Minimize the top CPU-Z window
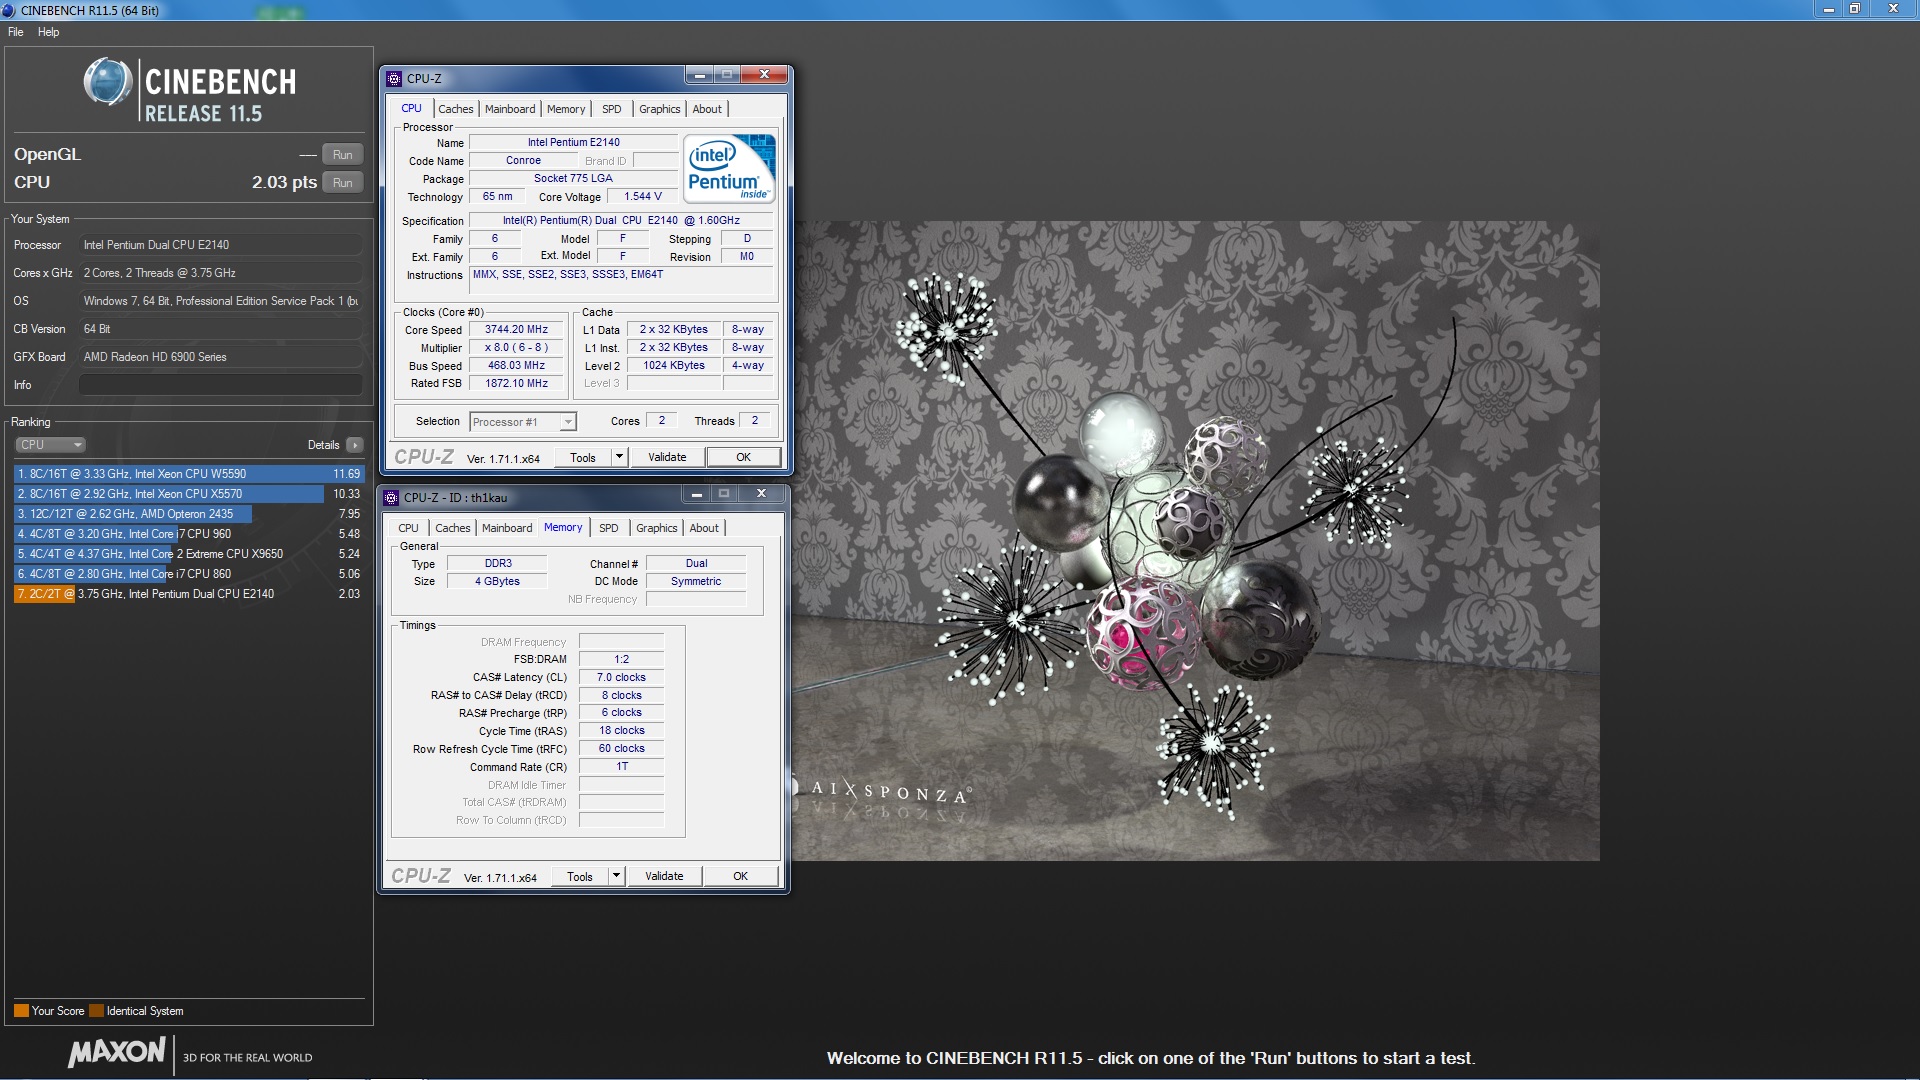 click(x=700, y=75)
